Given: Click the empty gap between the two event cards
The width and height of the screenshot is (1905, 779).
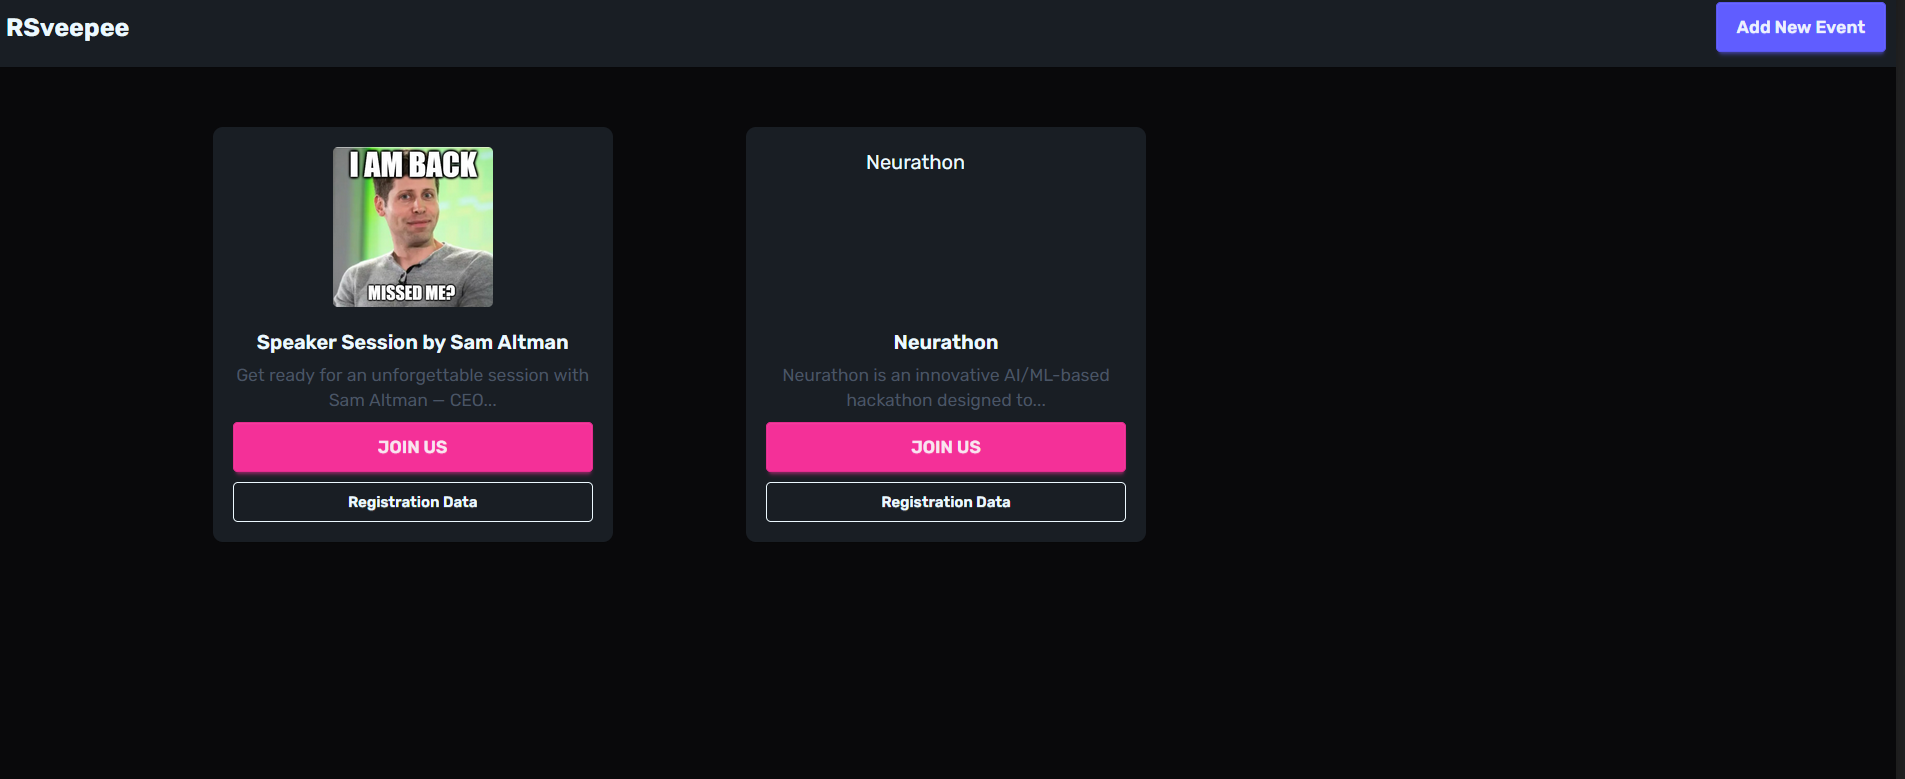Looking at the screenshot, I should tap(679, 334).
